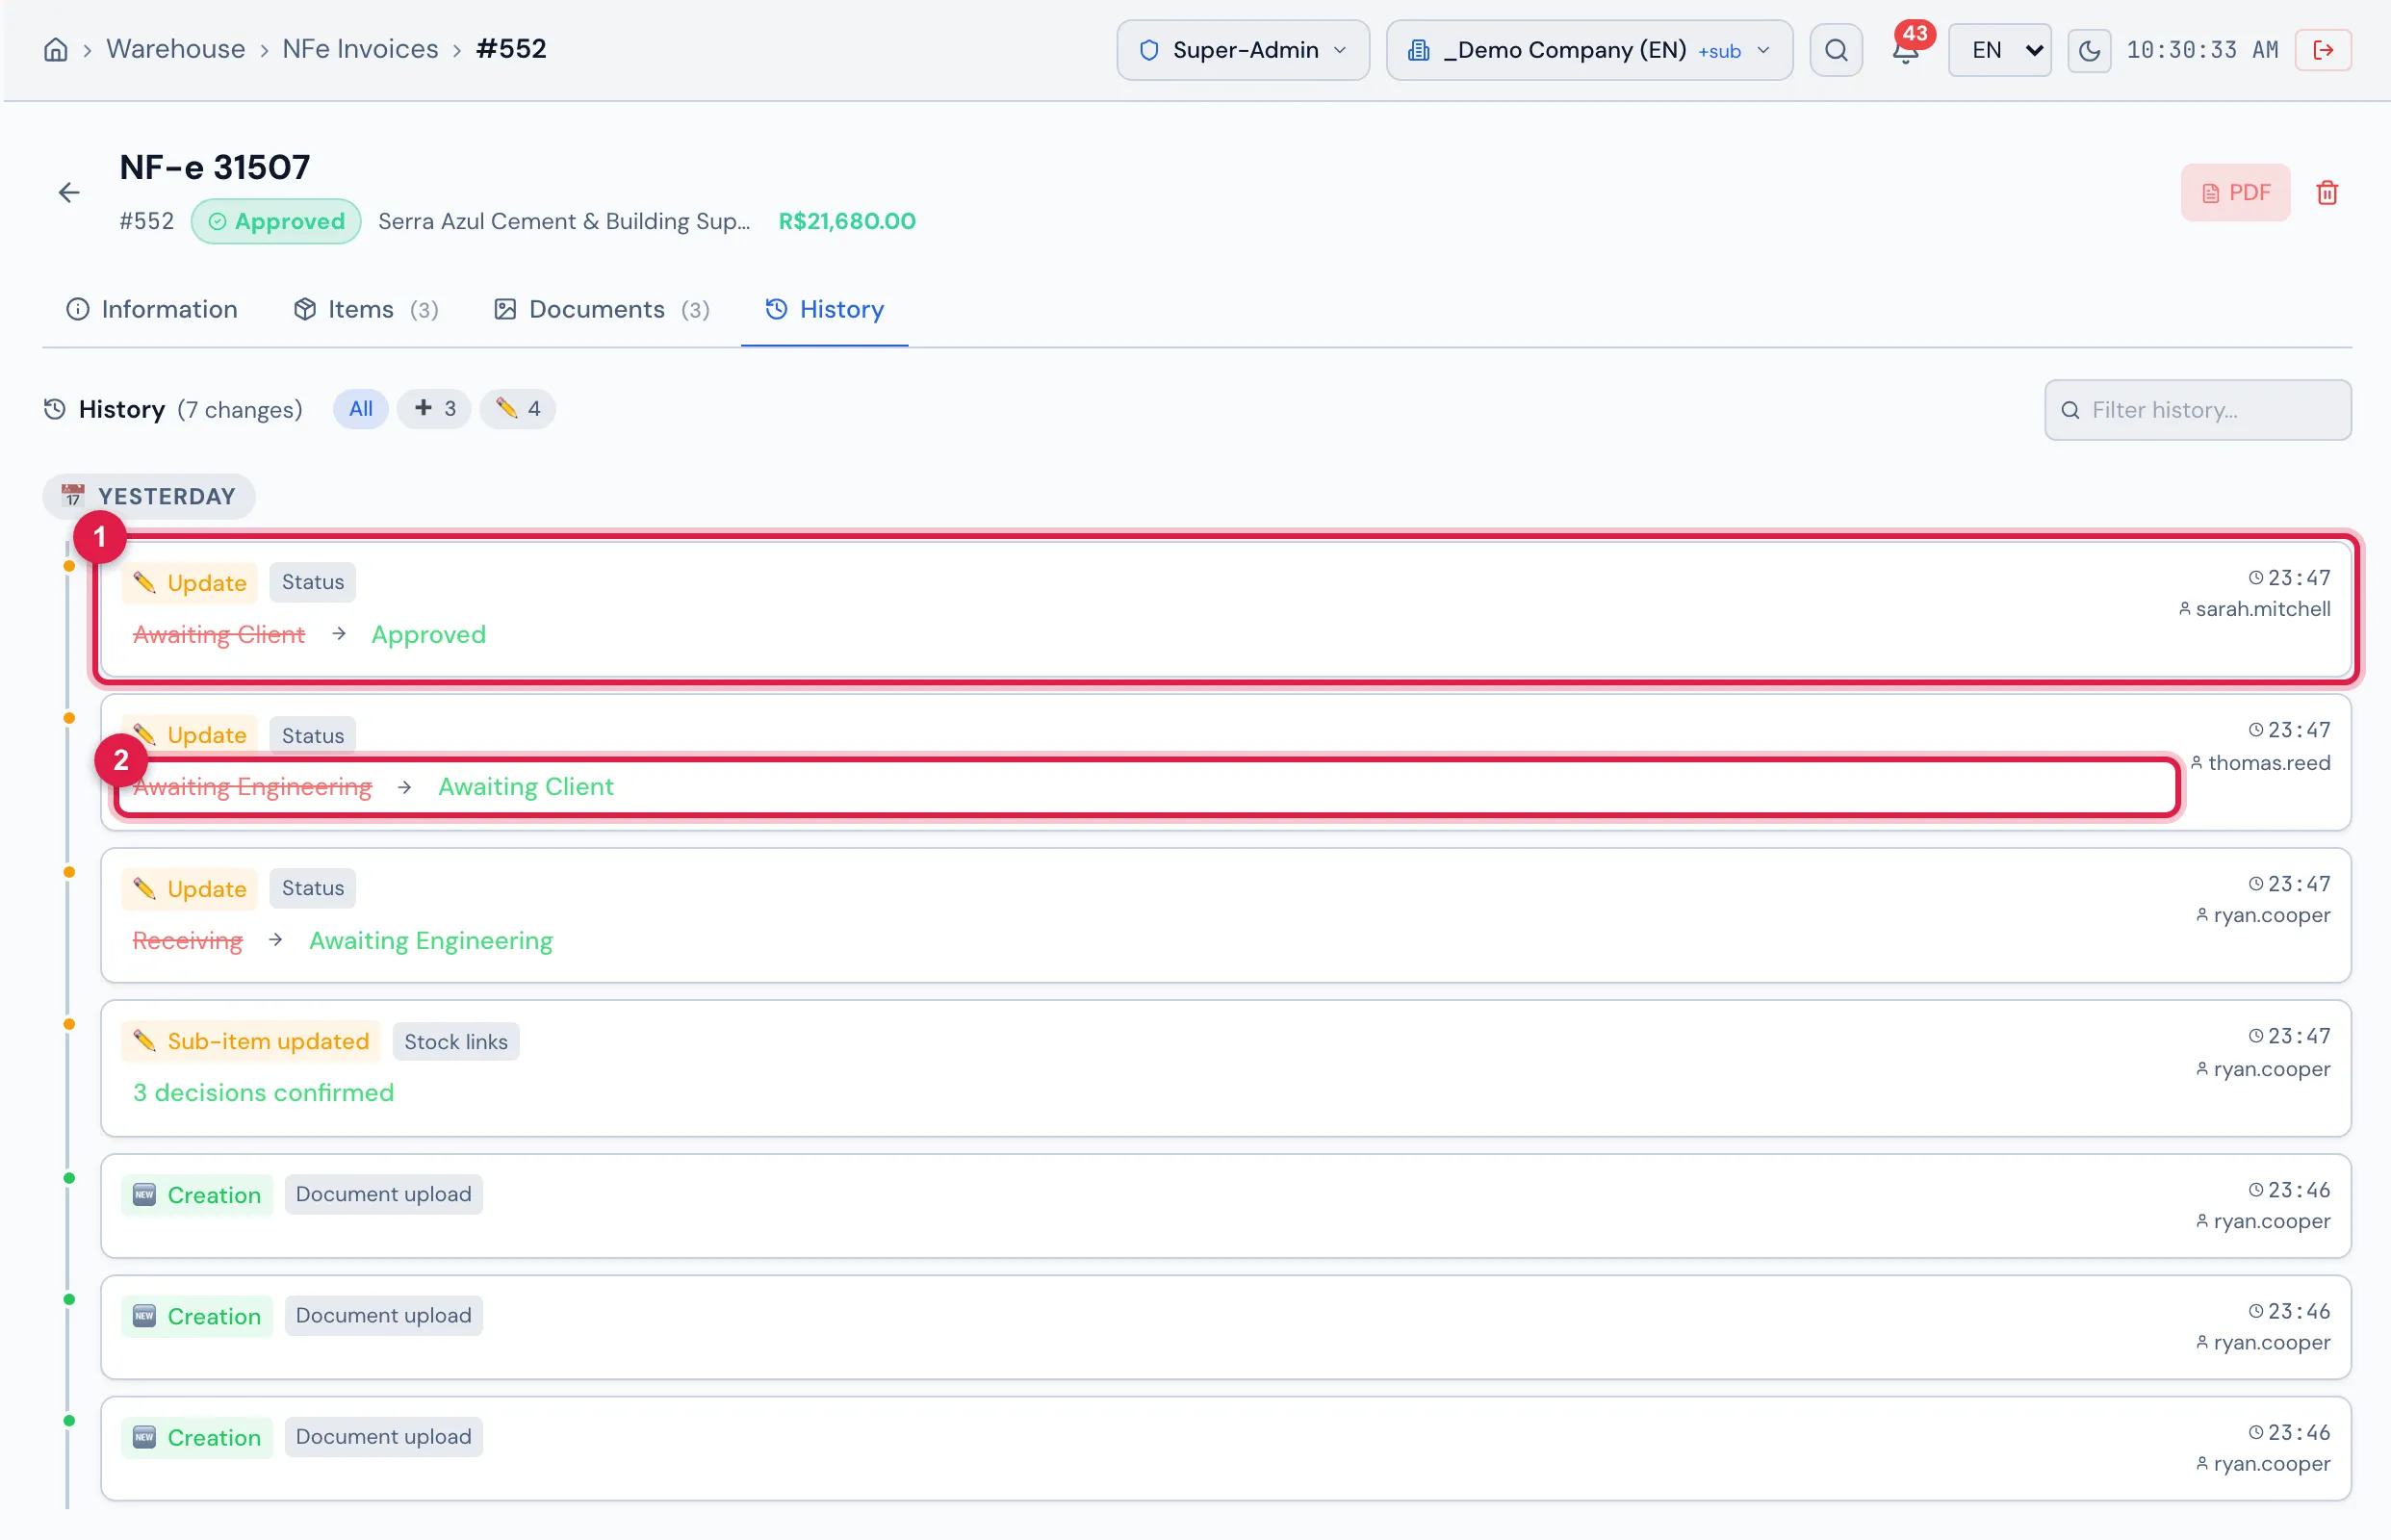Go to the home breadcrumb icon
Image resolution: width=2391 pixels, height=1540 pixels.
point(56,50)
